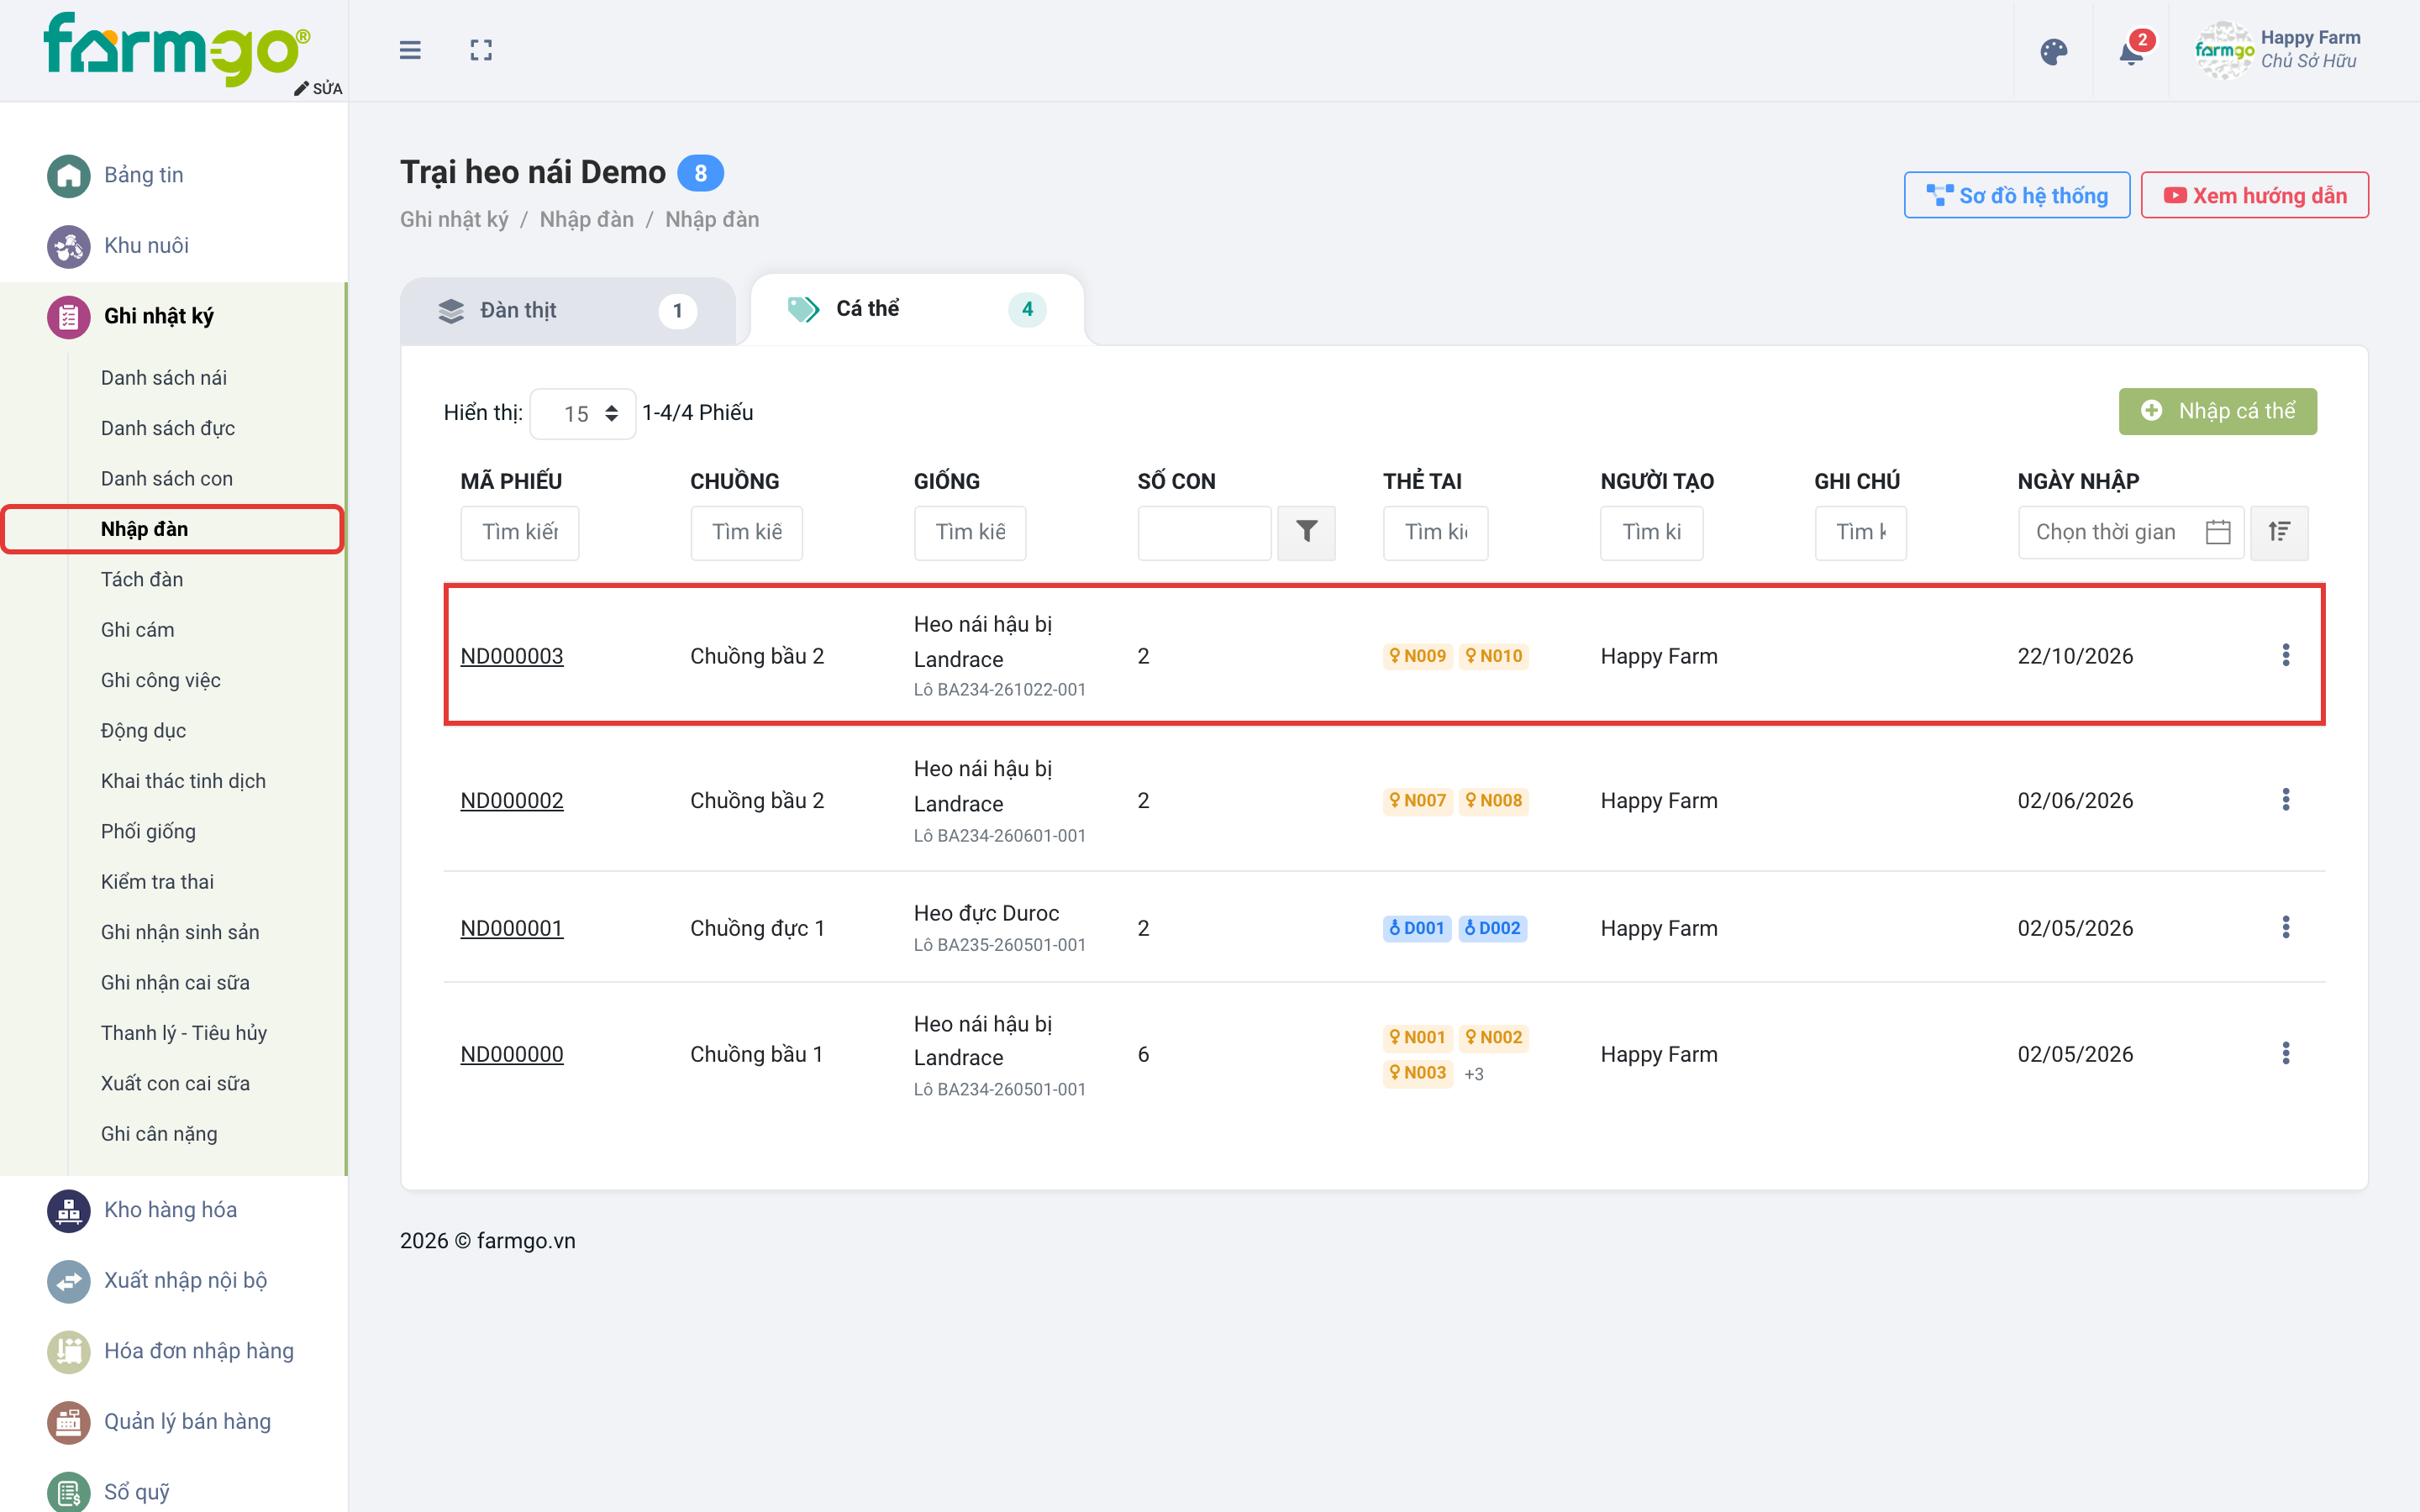
Task: Expand the +3 more ear tags
Action: [x=1474, y=1074]
